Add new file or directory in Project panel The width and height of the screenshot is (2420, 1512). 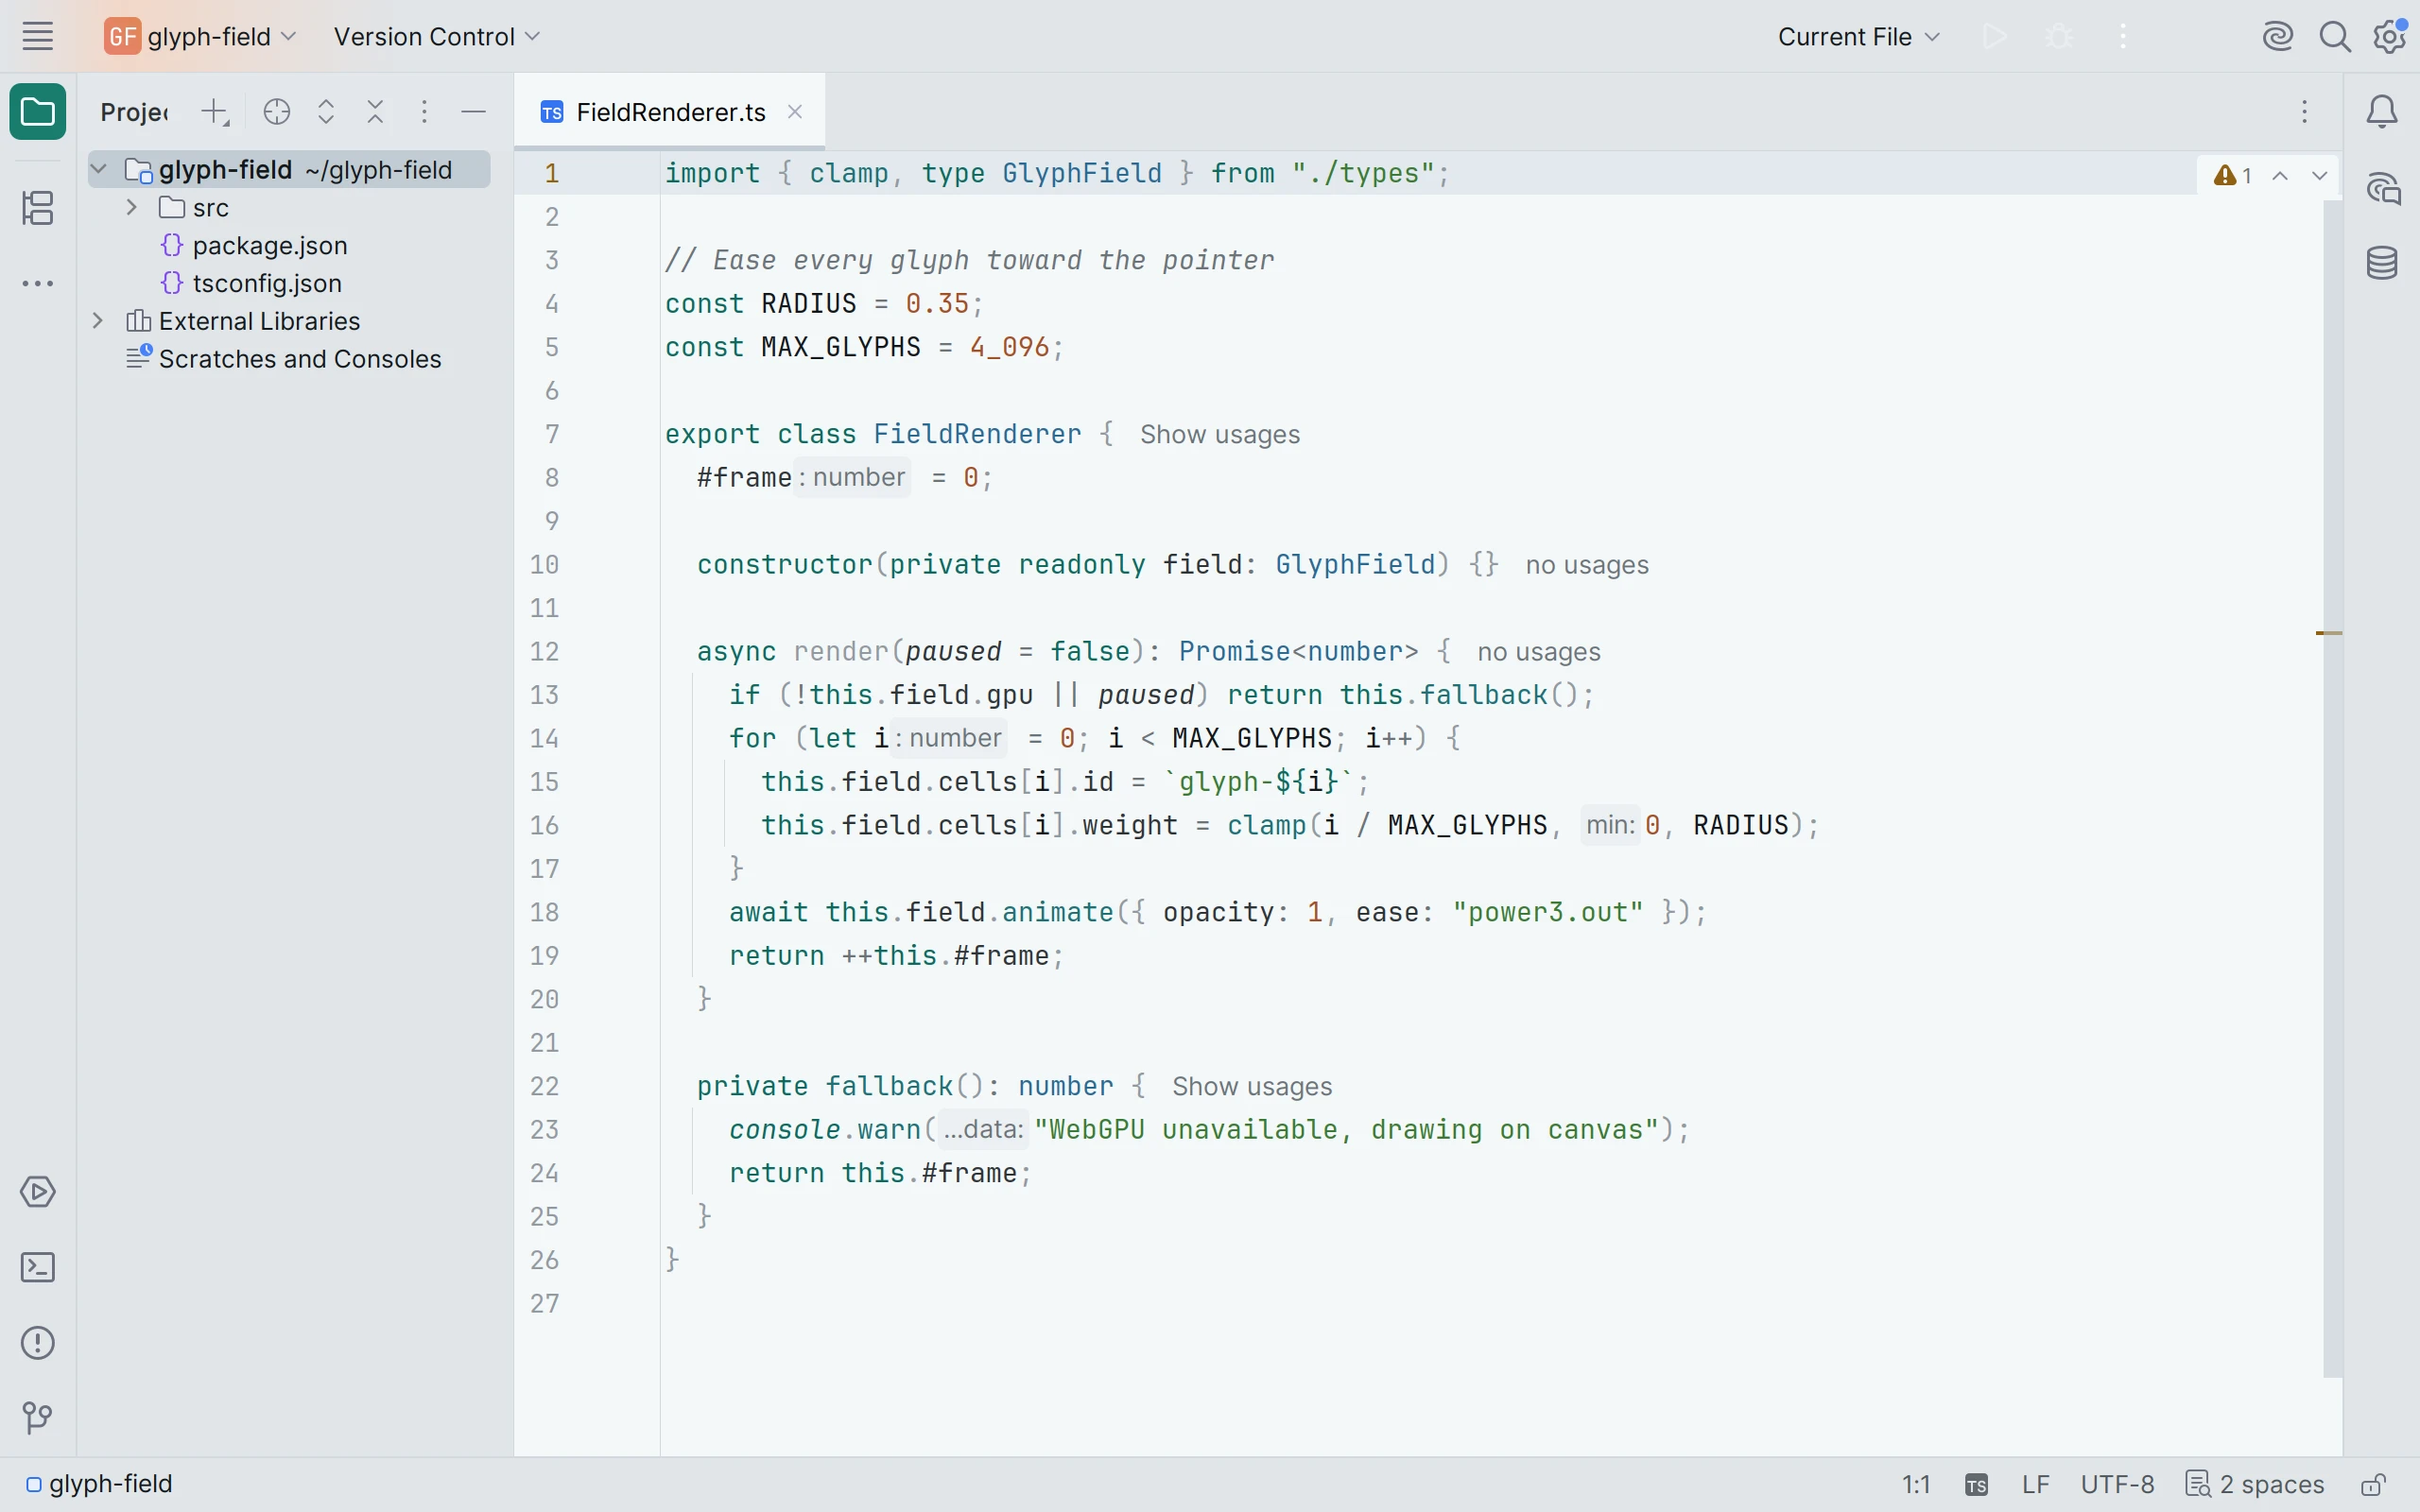coord(215,112)
